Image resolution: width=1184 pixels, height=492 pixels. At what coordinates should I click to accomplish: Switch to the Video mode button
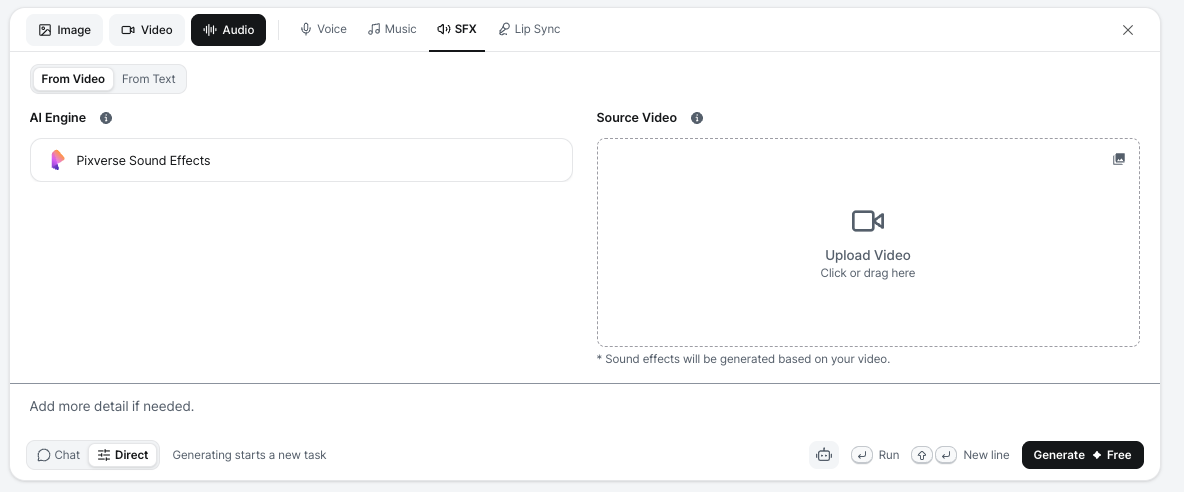[x=147, y=30]
